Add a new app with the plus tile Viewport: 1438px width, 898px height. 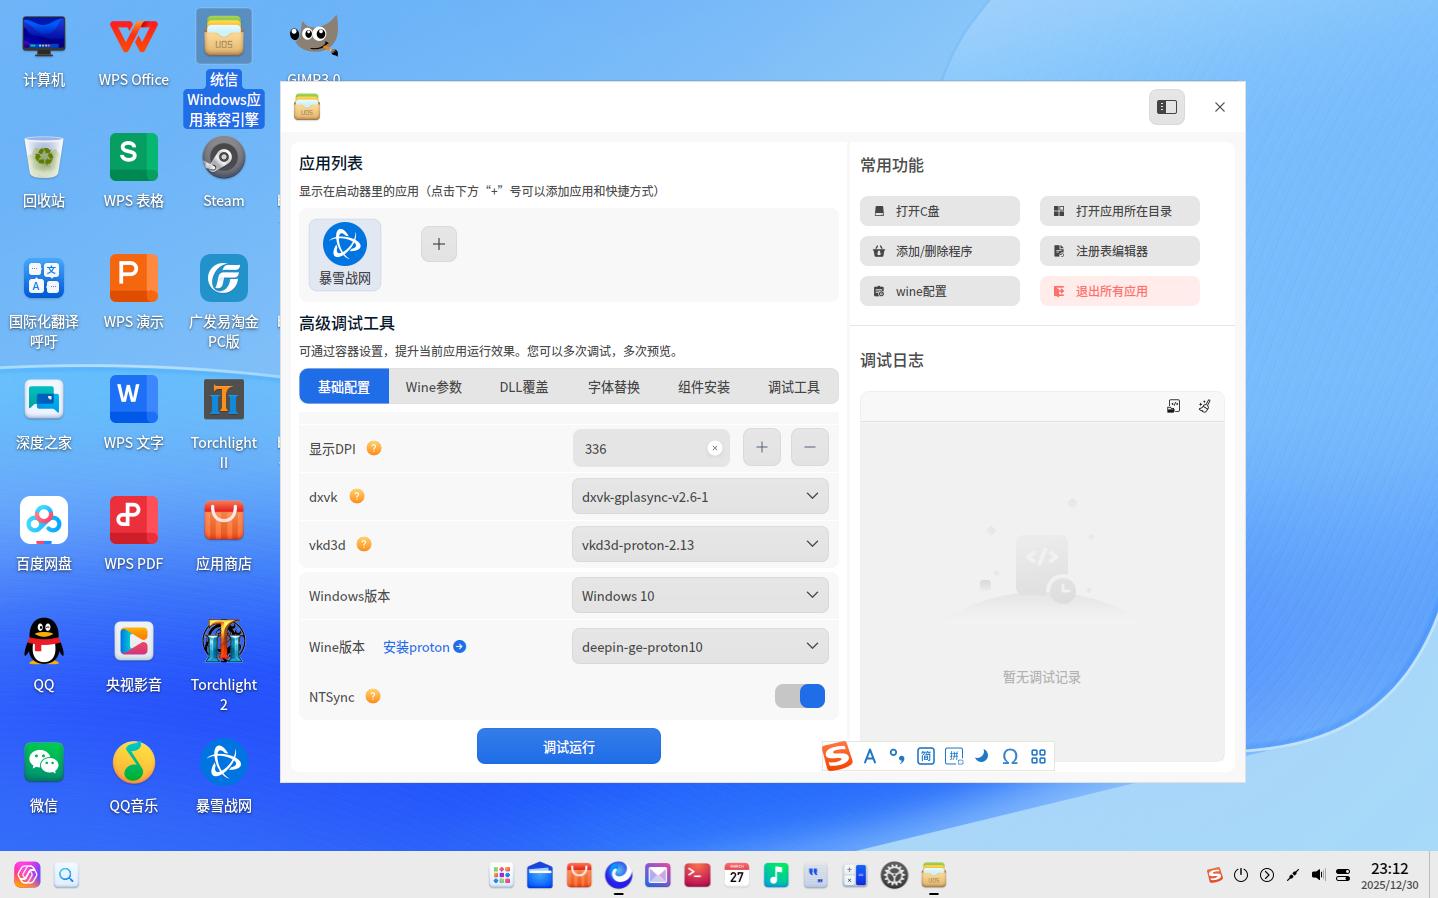coord(439,244)
